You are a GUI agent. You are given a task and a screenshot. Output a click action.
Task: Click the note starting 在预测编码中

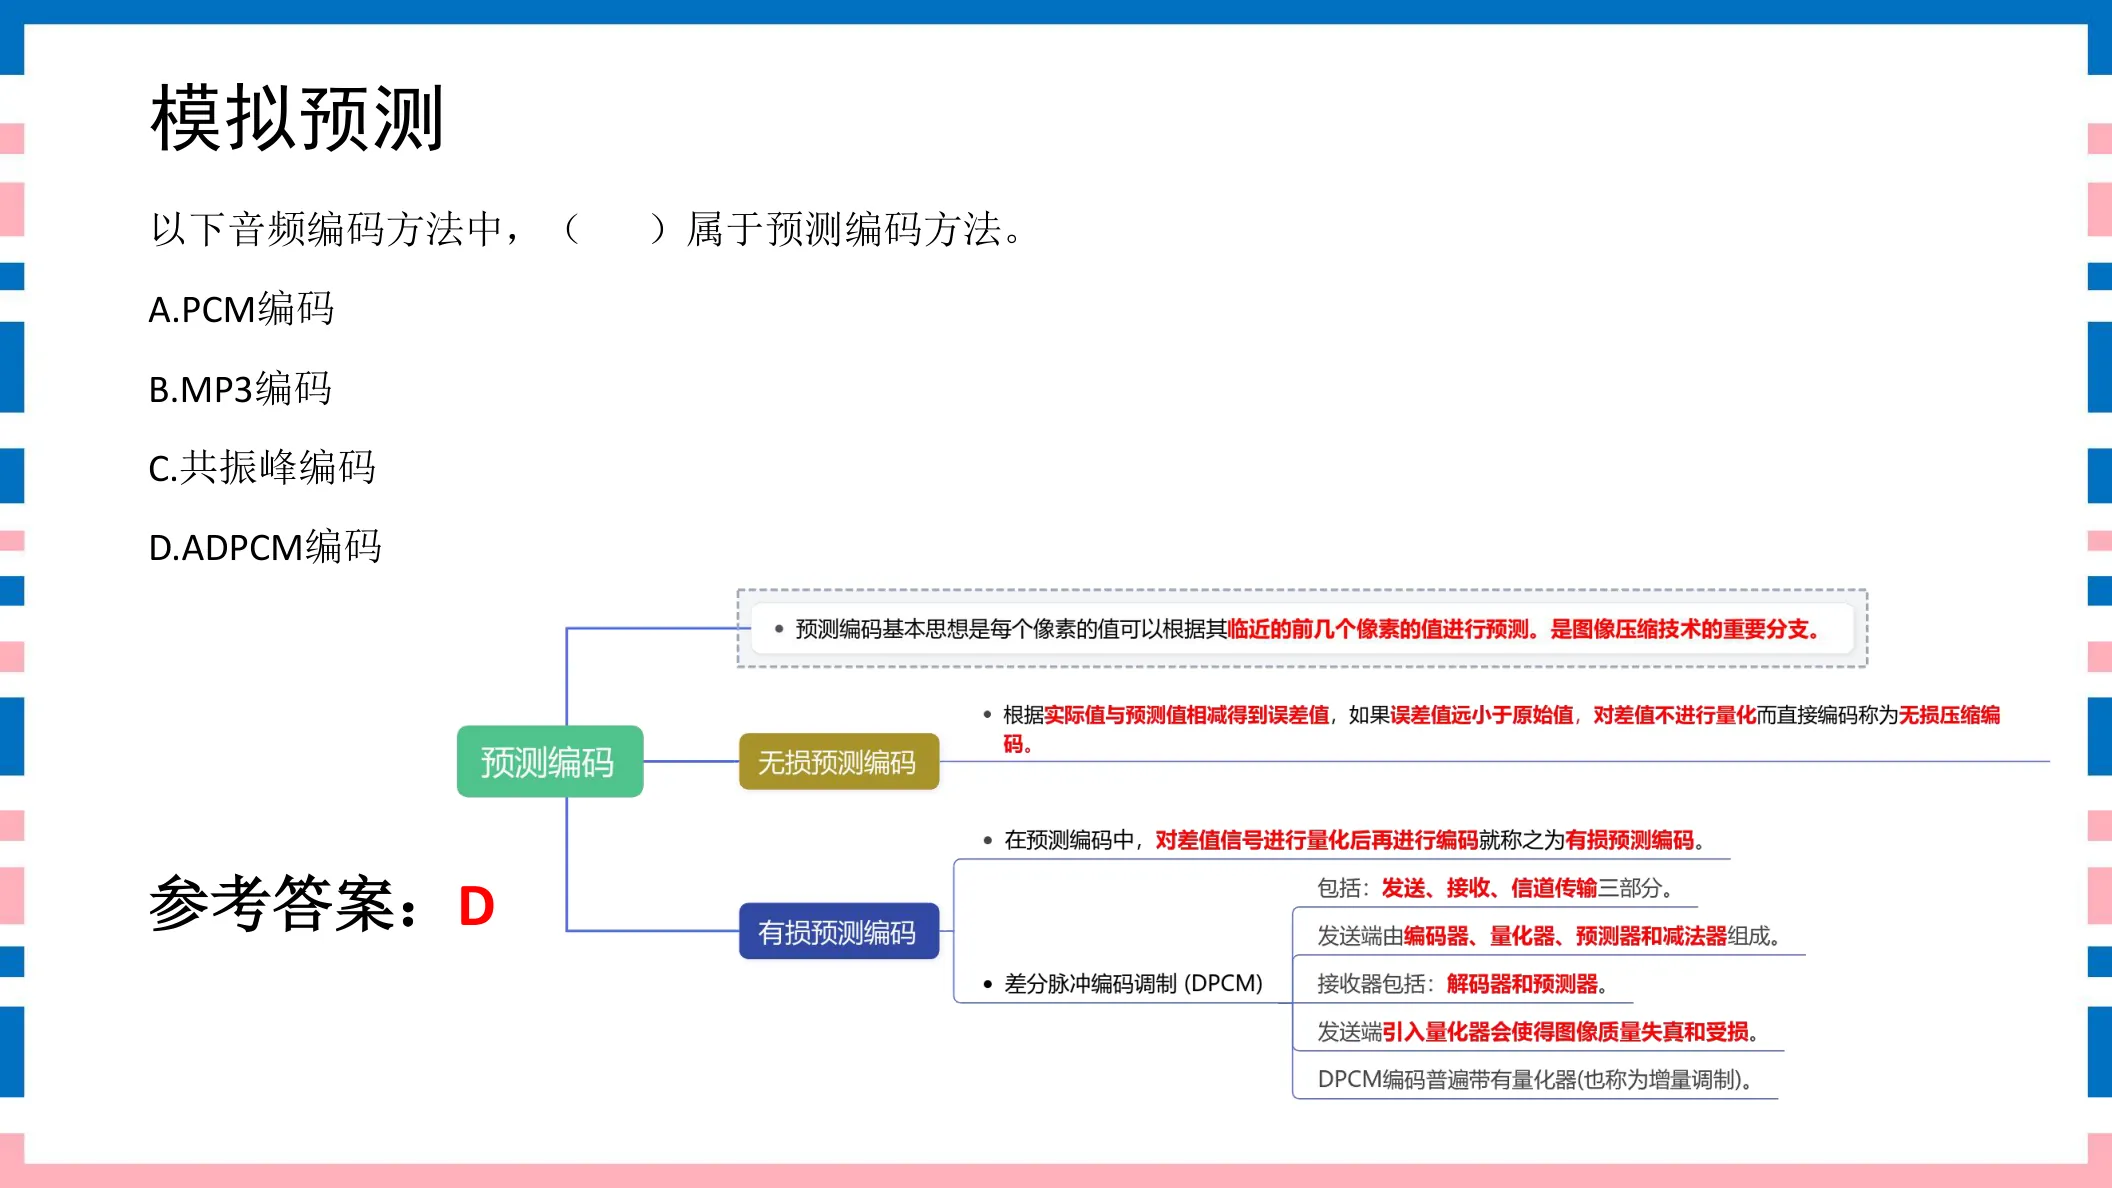[1344, 840]
